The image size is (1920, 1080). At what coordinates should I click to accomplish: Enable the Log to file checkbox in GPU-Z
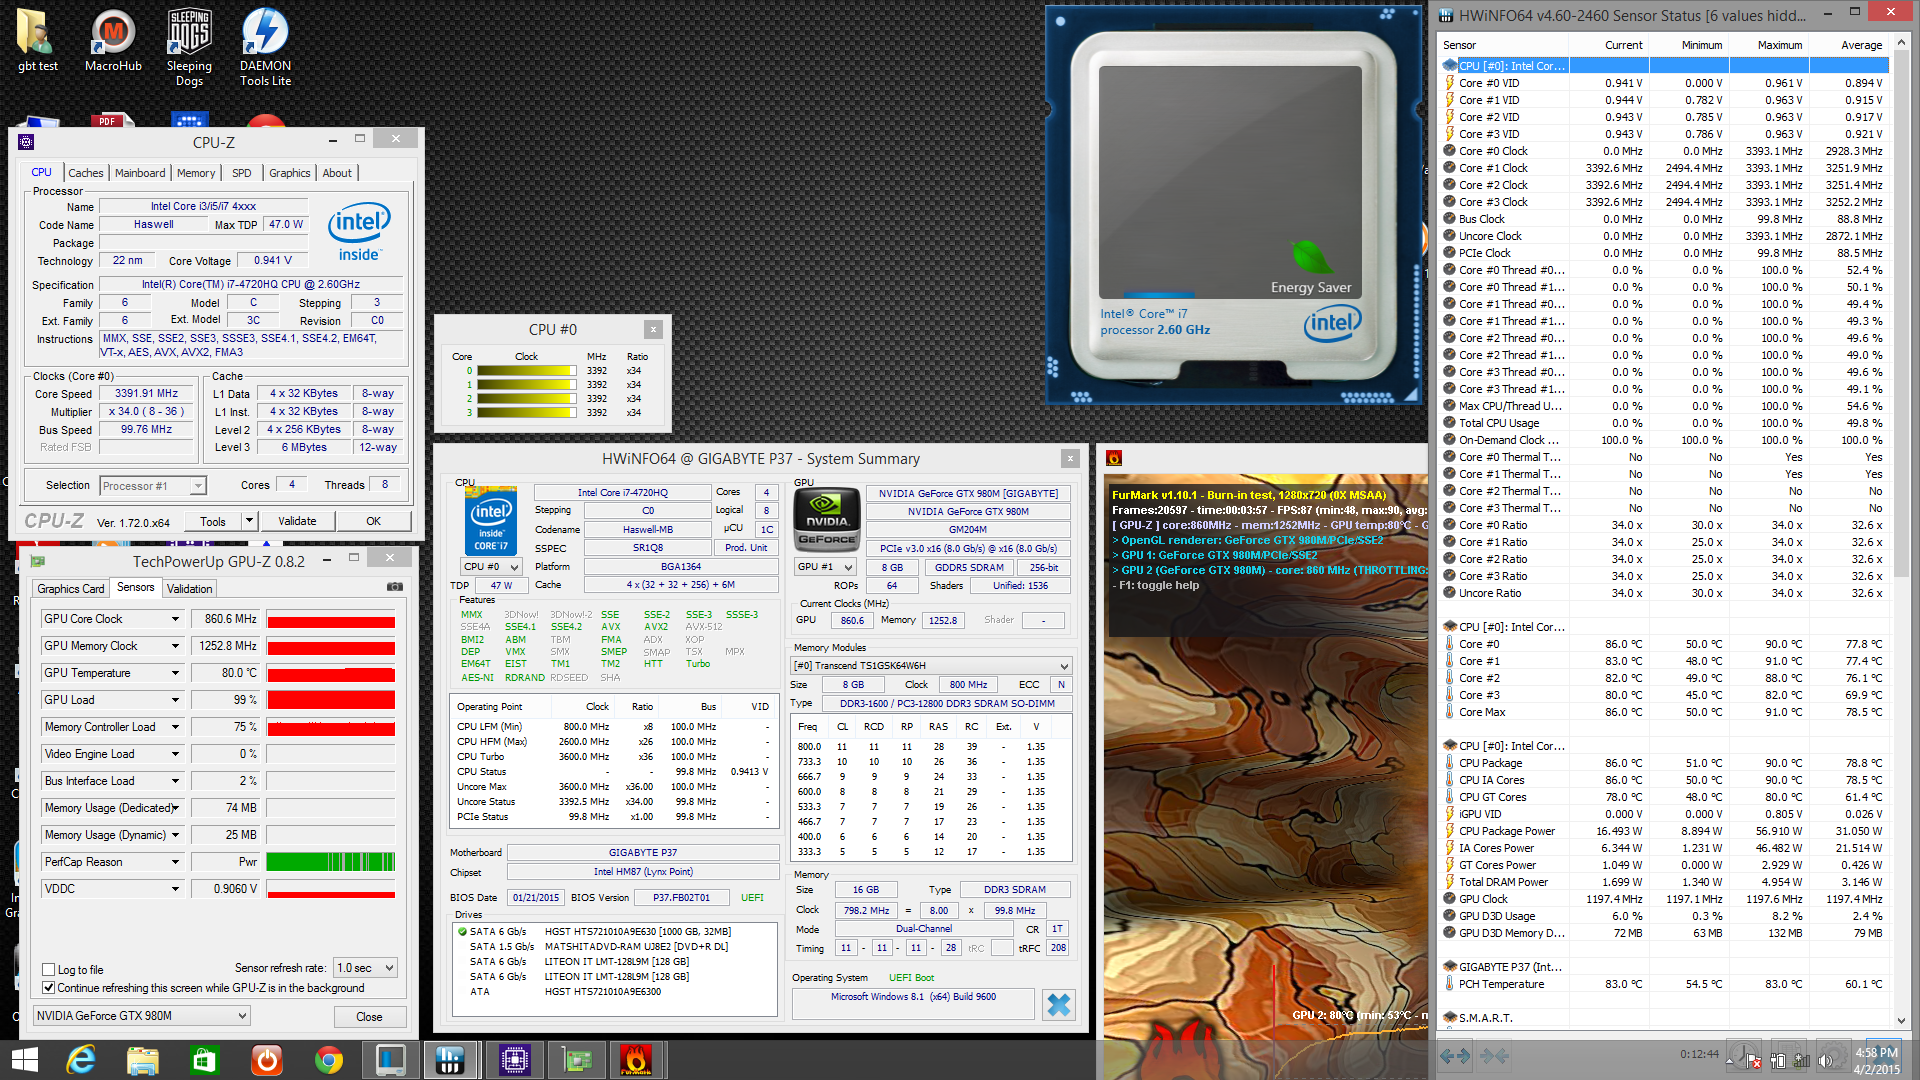pos(48,969)
